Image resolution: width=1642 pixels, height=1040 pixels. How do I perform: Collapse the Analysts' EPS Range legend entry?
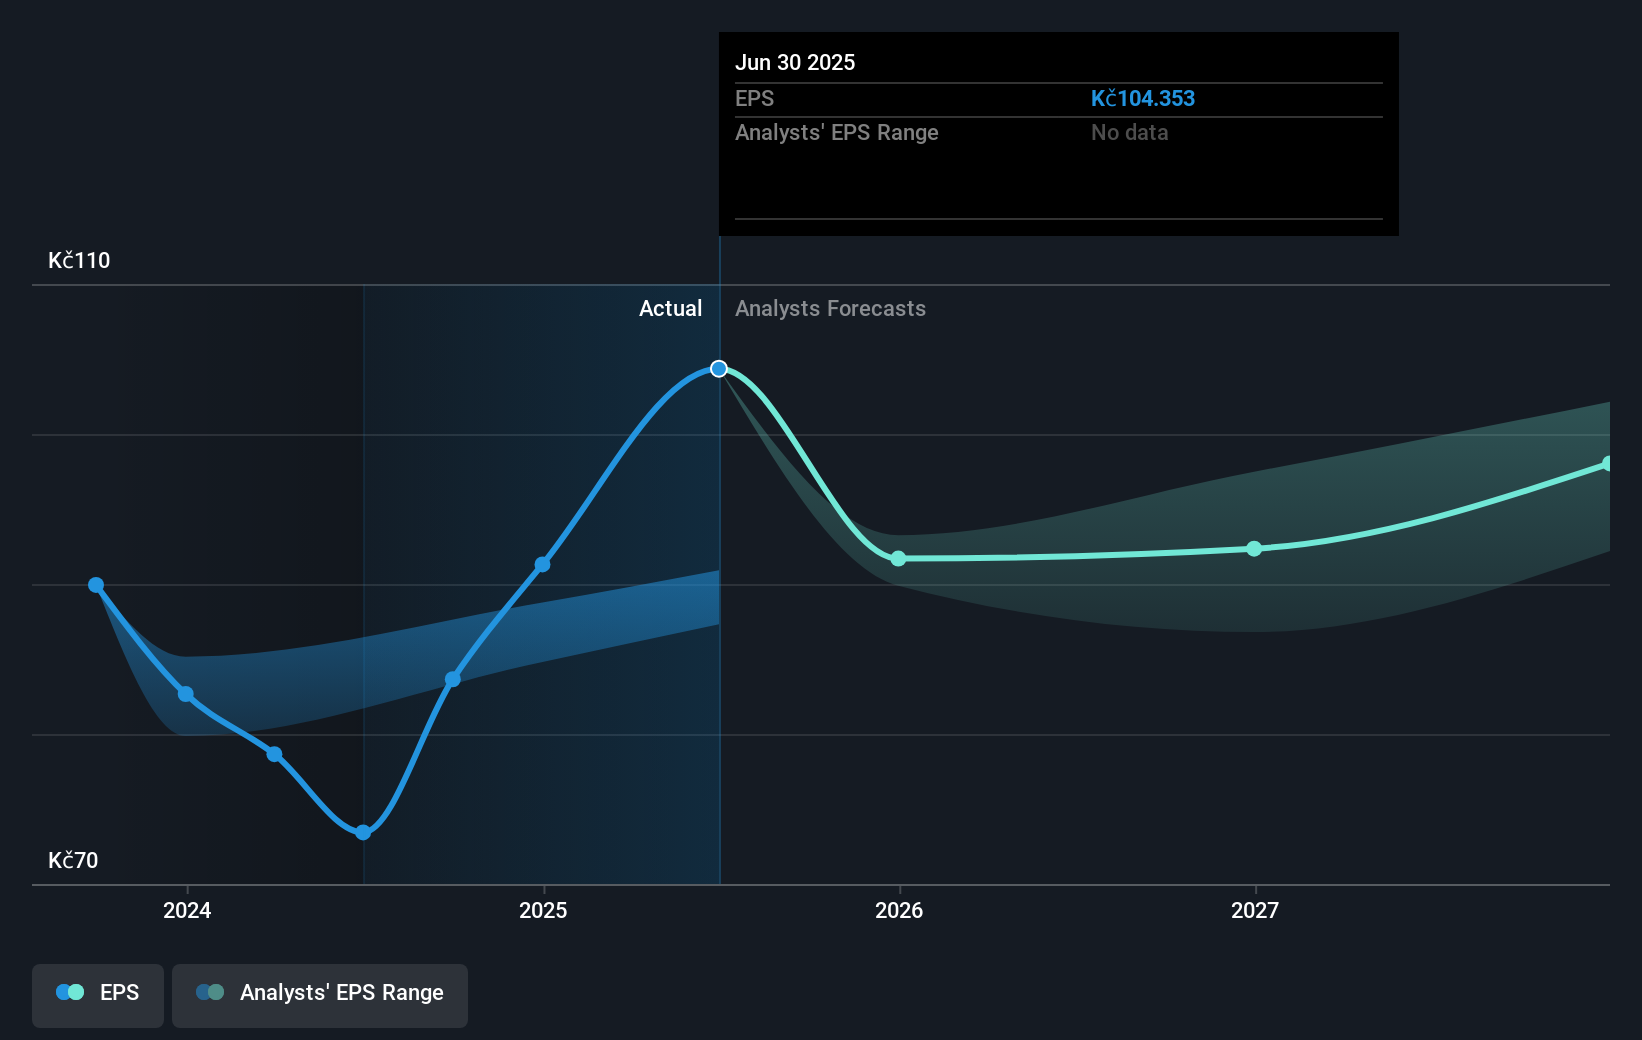coord(320,994)
